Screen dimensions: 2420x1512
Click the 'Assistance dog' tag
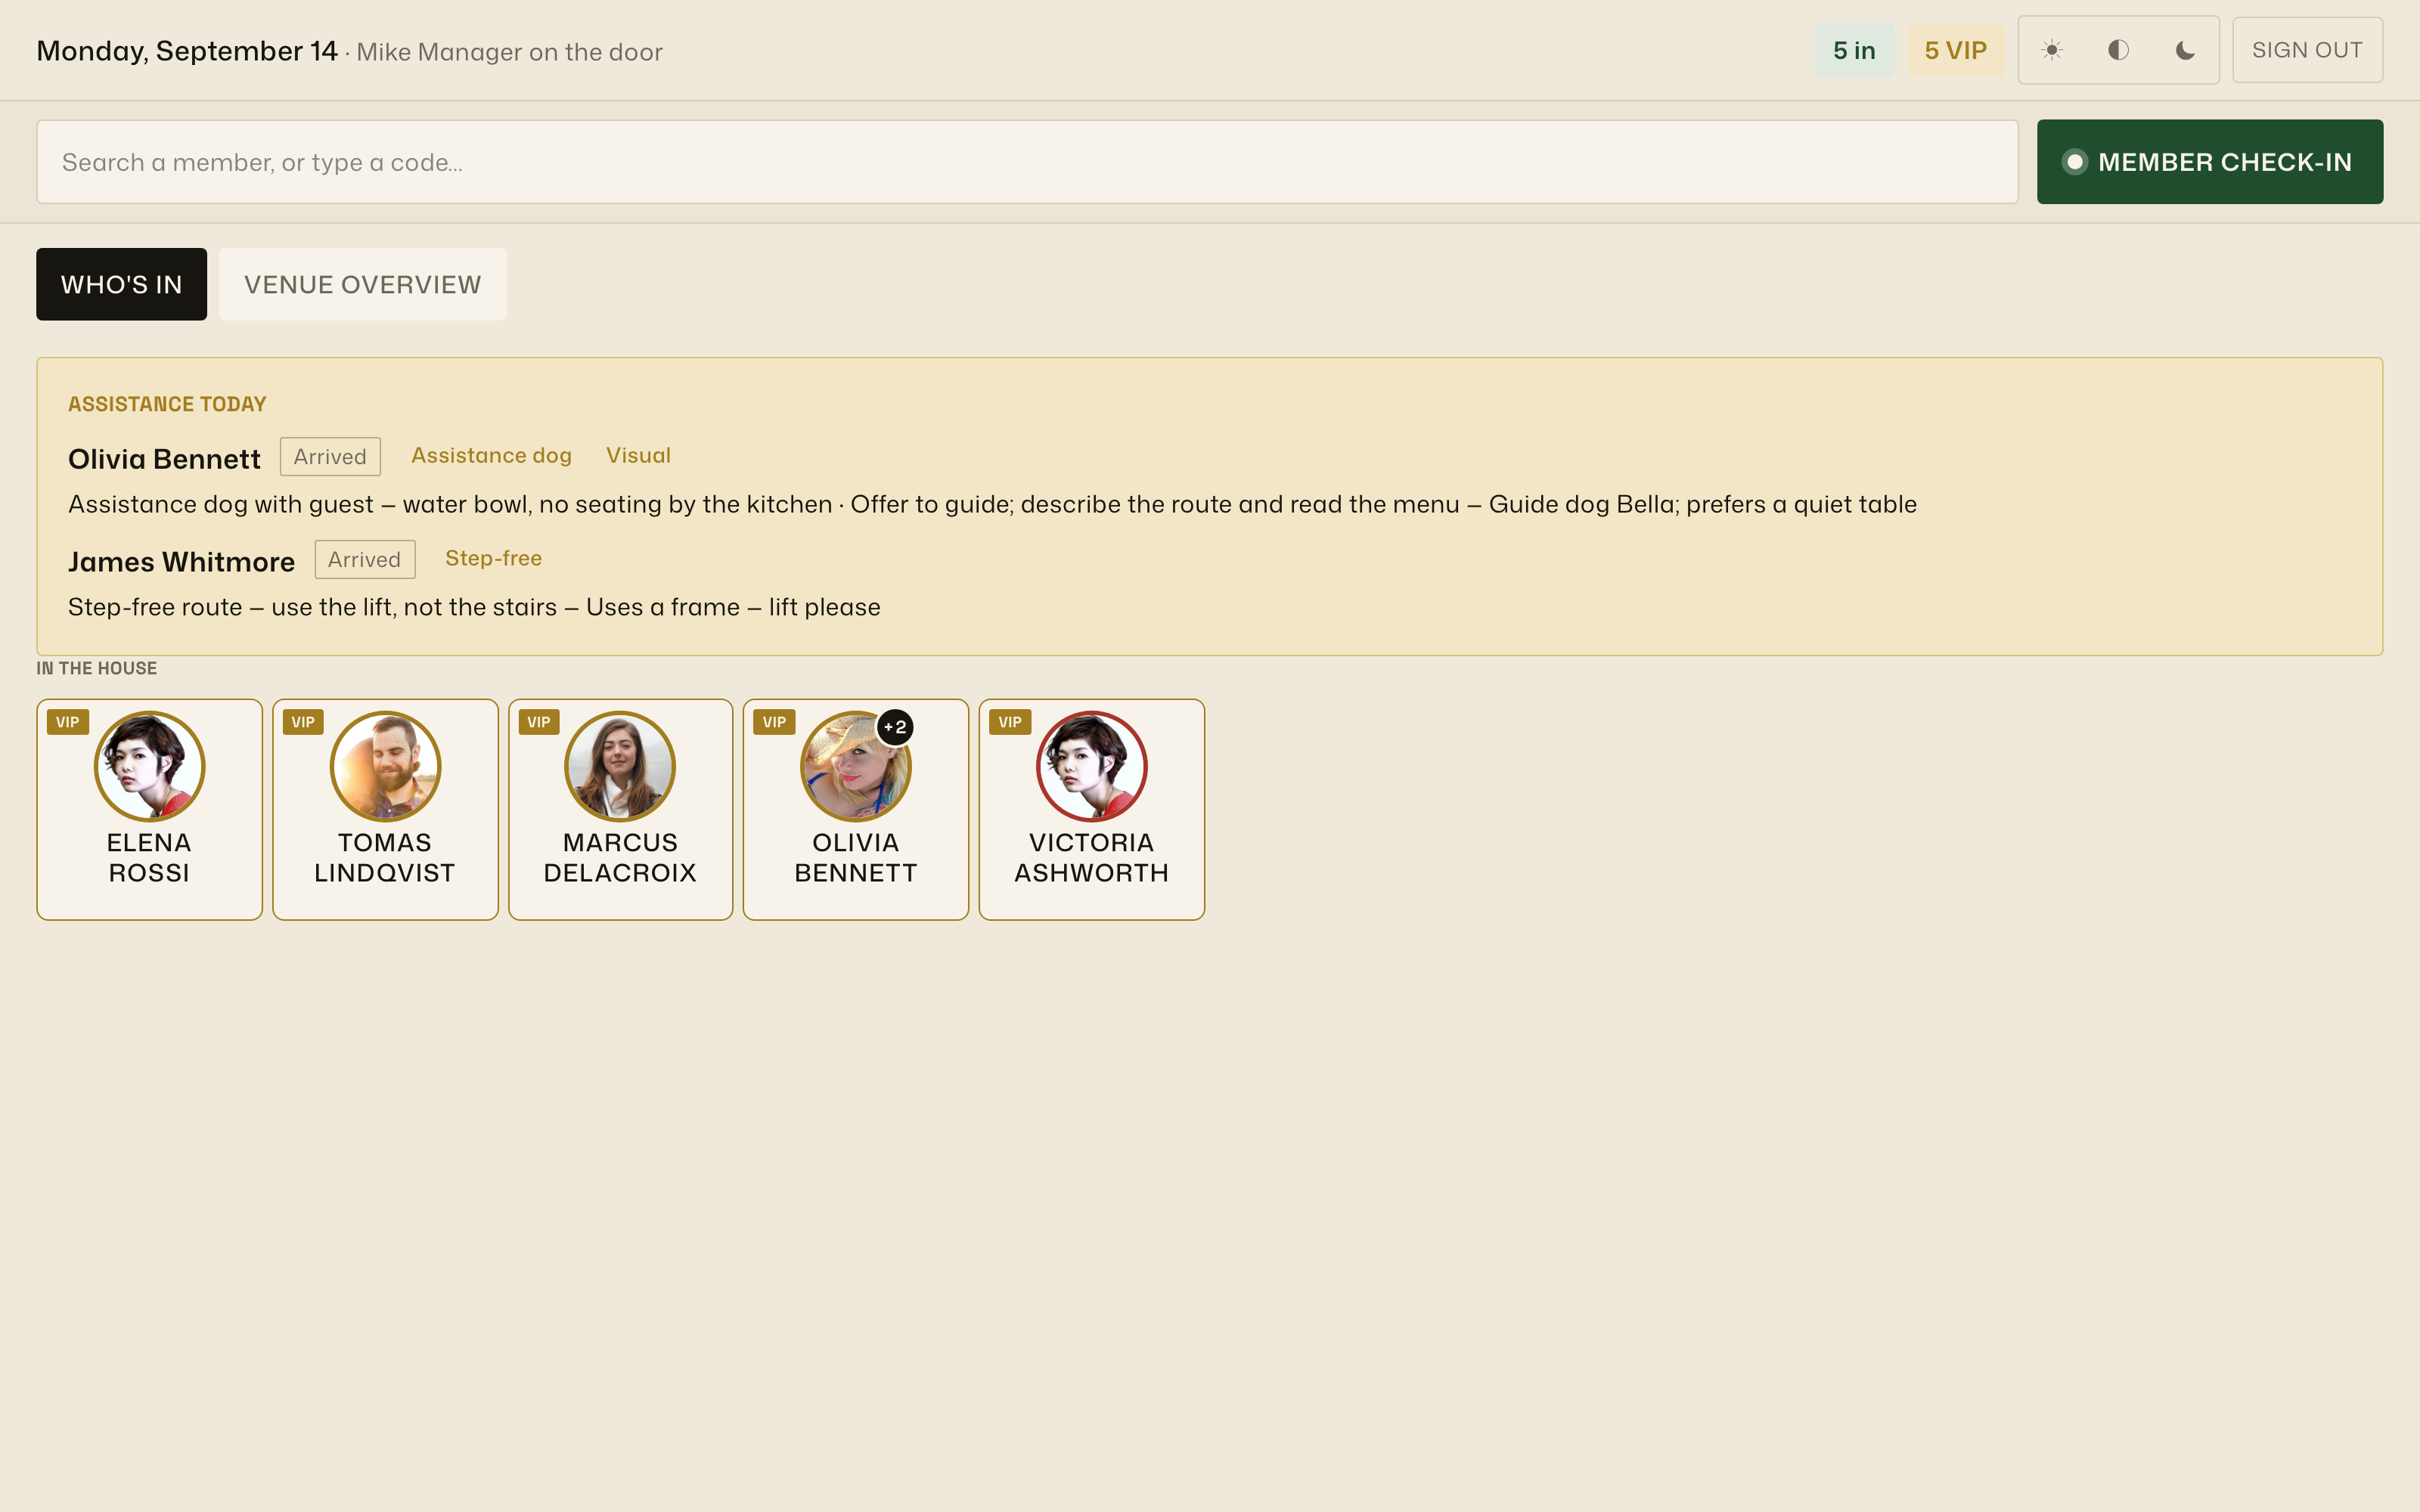click(491, 456)
